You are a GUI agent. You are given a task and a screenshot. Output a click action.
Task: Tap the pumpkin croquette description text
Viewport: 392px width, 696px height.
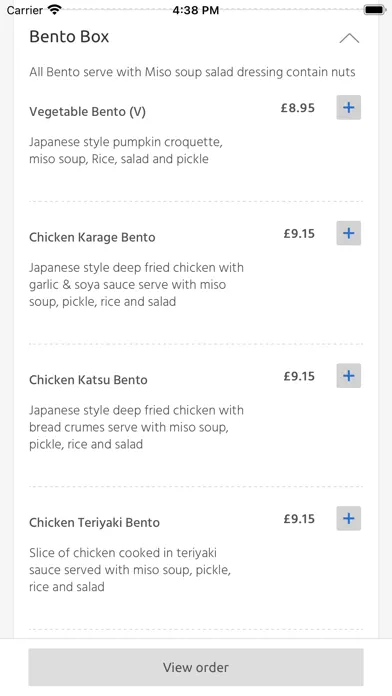pos(126,150)
